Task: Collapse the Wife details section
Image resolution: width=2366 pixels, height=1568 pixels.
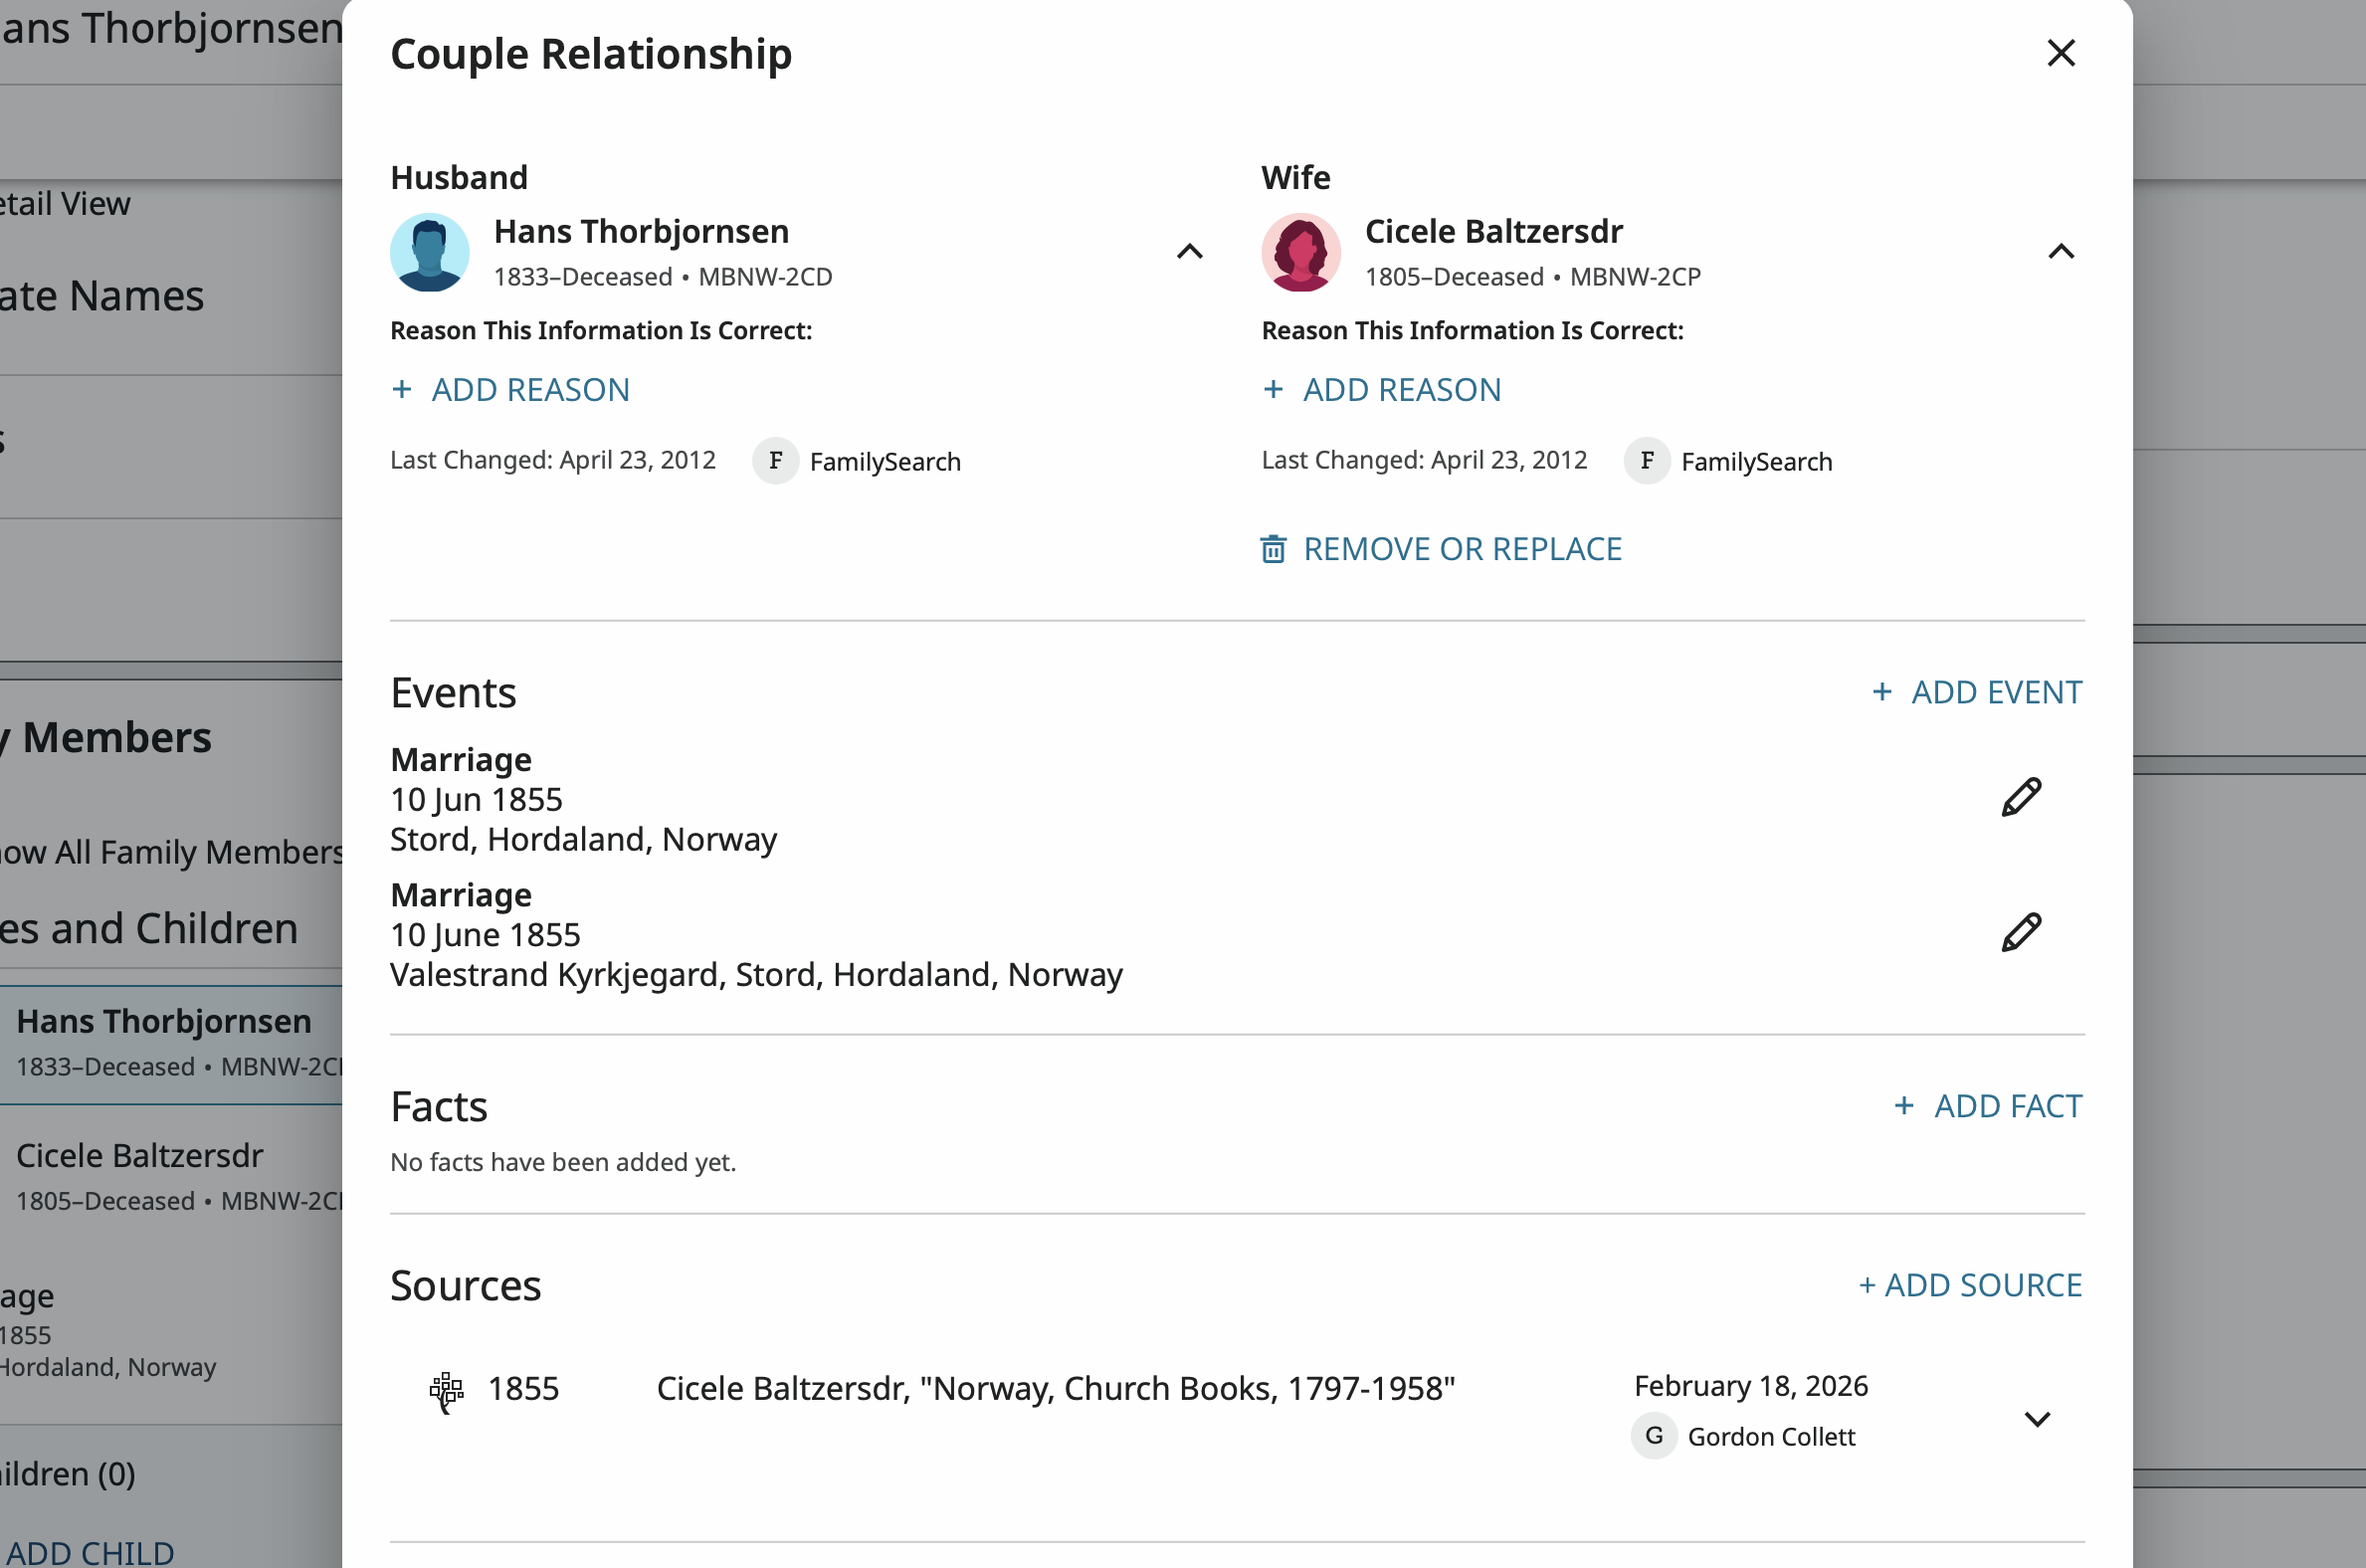Action: 2060,252
